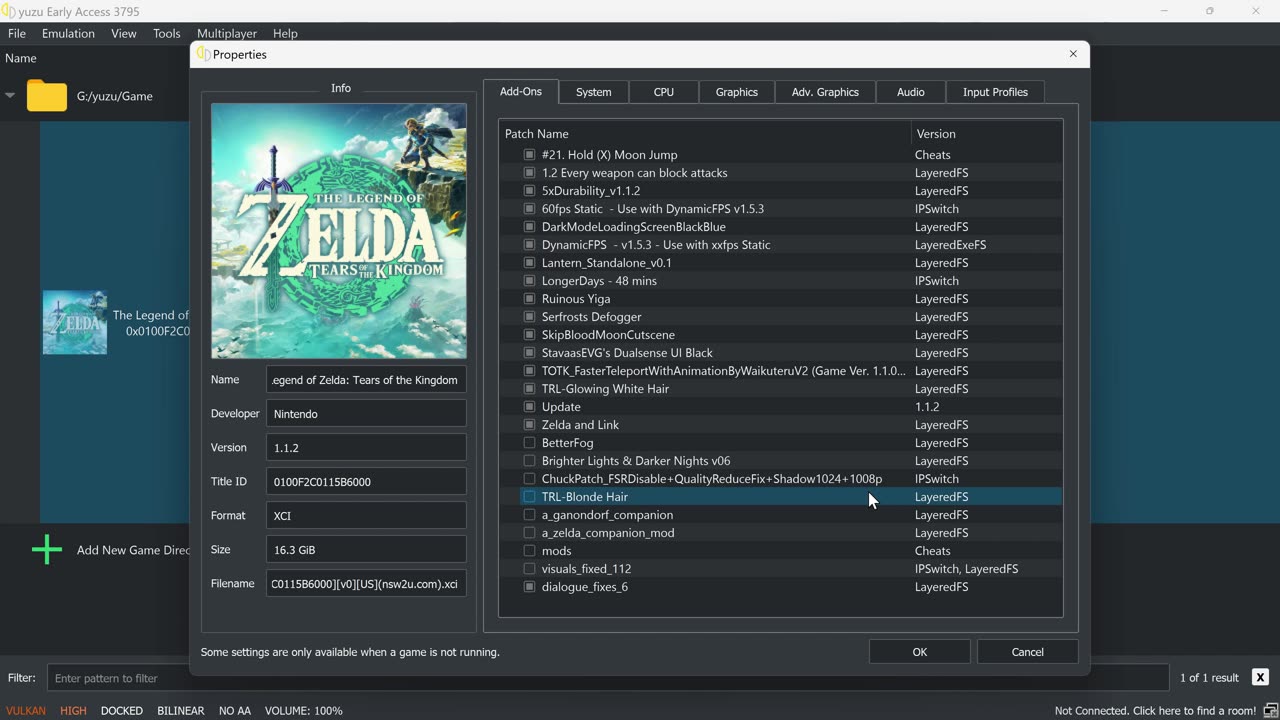Select the TRL-Glowing White Hair row
This screenshot has width=1280, height=720.
780,389
